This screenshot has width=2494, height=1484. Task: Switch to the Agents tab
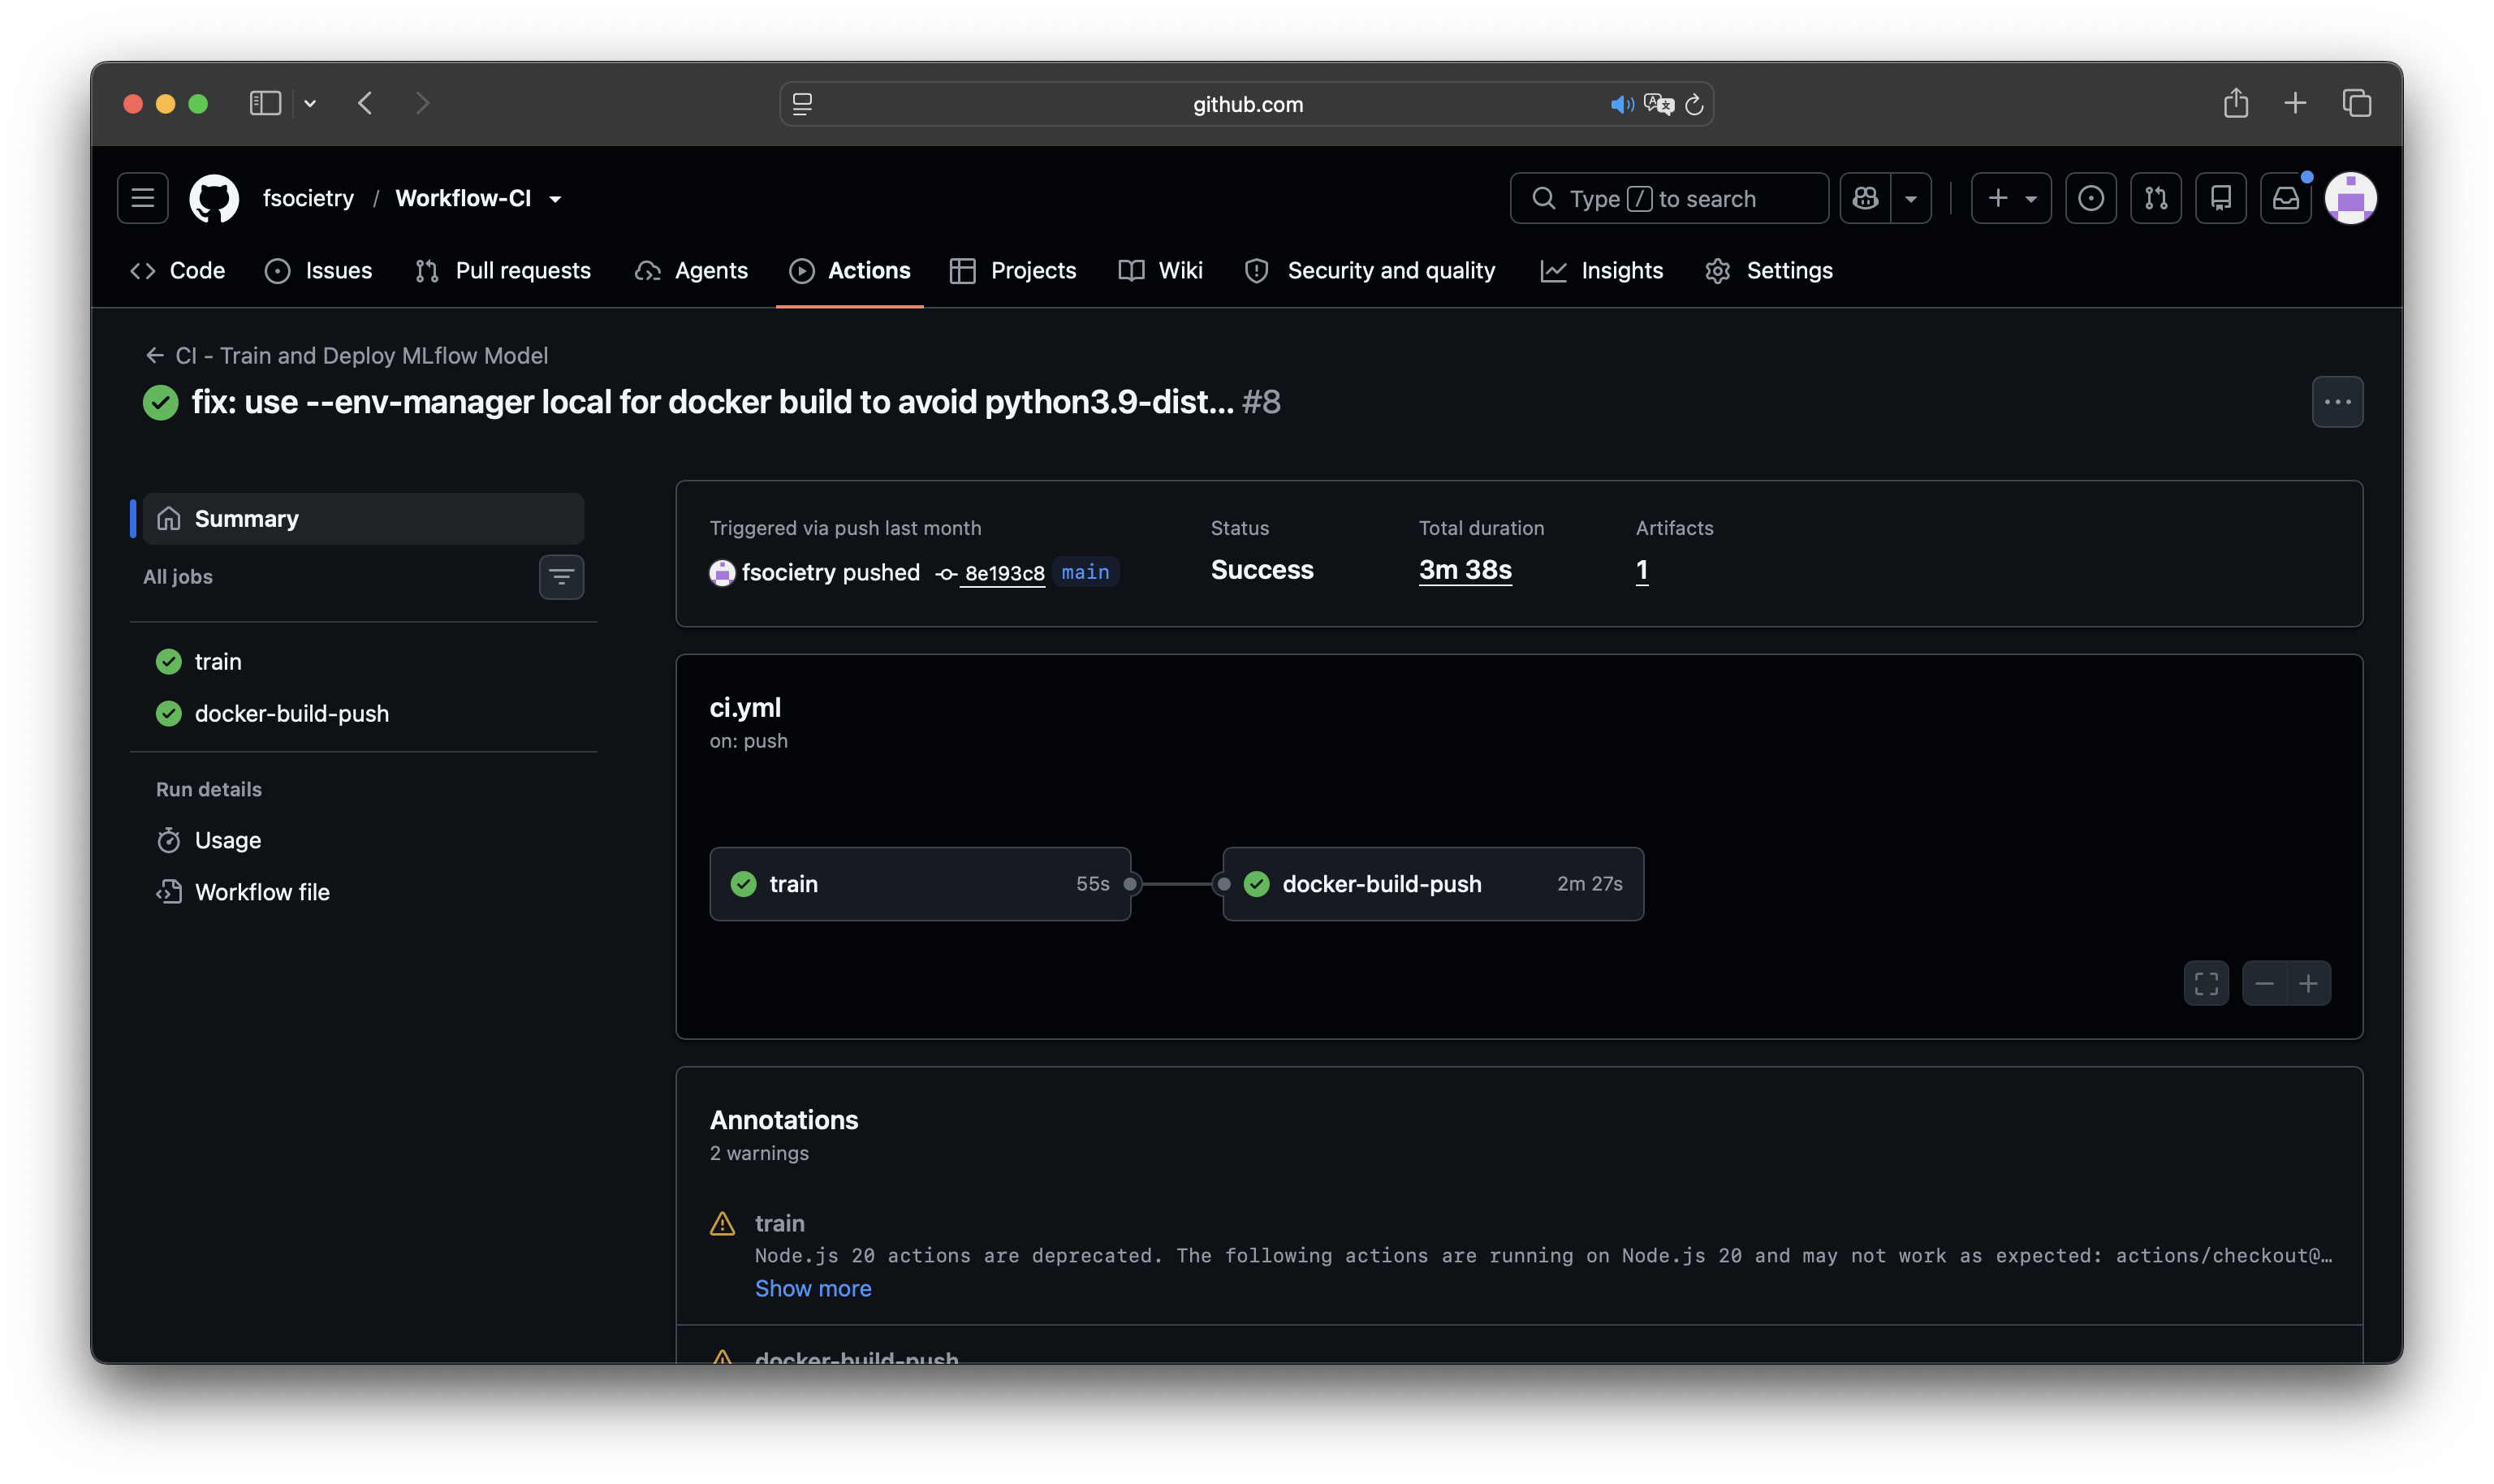[692, 270]
